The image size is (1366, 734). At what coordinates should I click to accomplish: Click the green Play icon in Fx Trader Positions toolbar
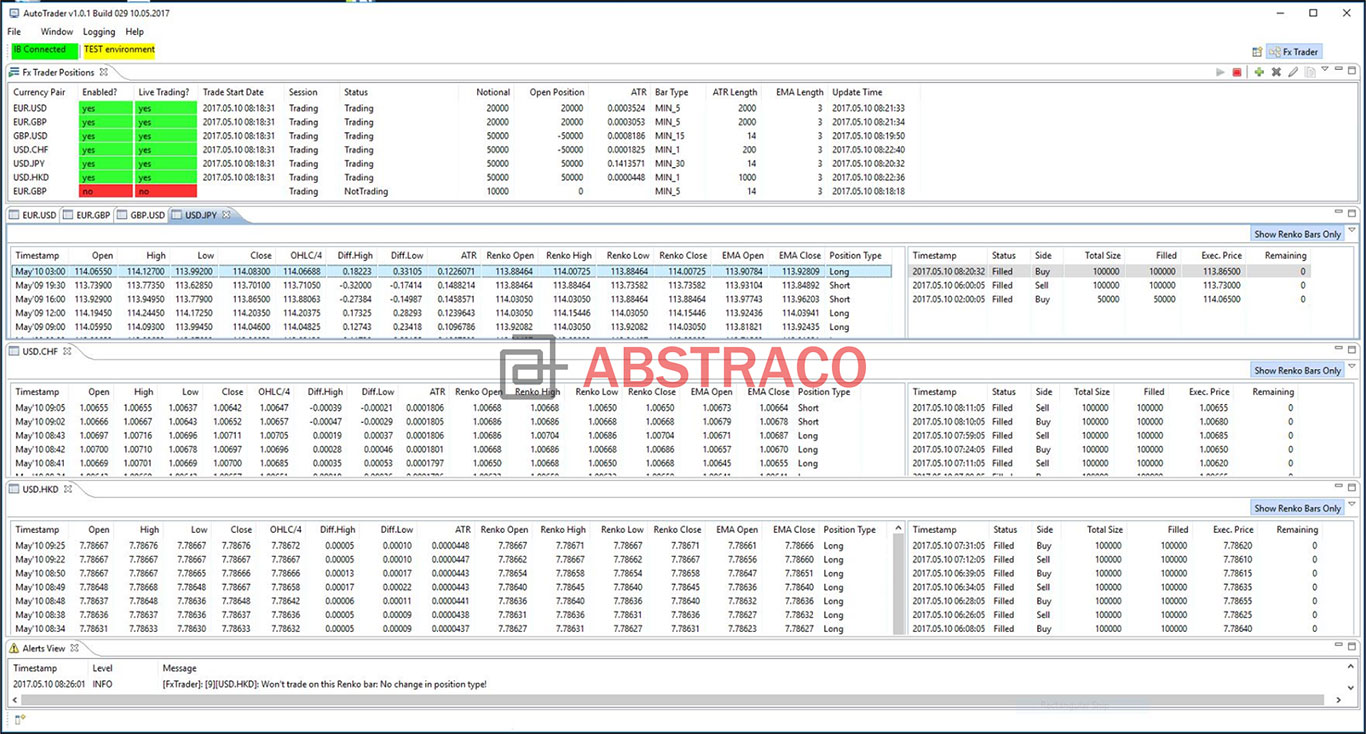point(1221,71)
